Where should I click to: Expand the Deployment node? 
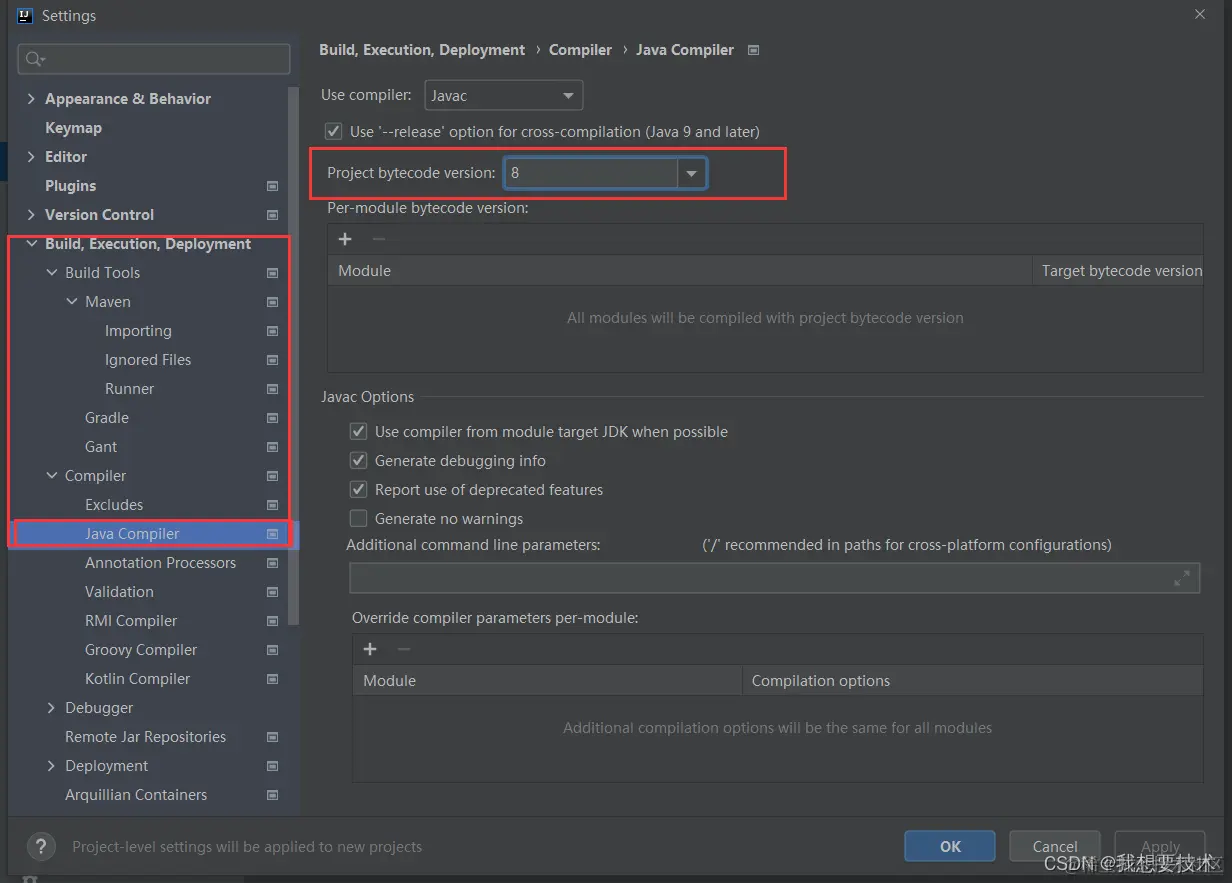coord(52,766)
